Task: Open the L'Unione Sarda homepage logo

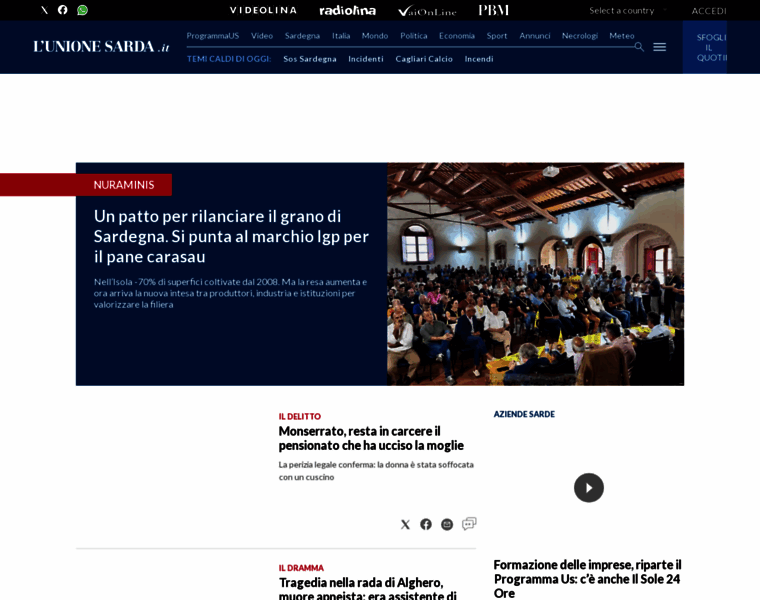Action: pyautogui.click(x=101, y=47)
